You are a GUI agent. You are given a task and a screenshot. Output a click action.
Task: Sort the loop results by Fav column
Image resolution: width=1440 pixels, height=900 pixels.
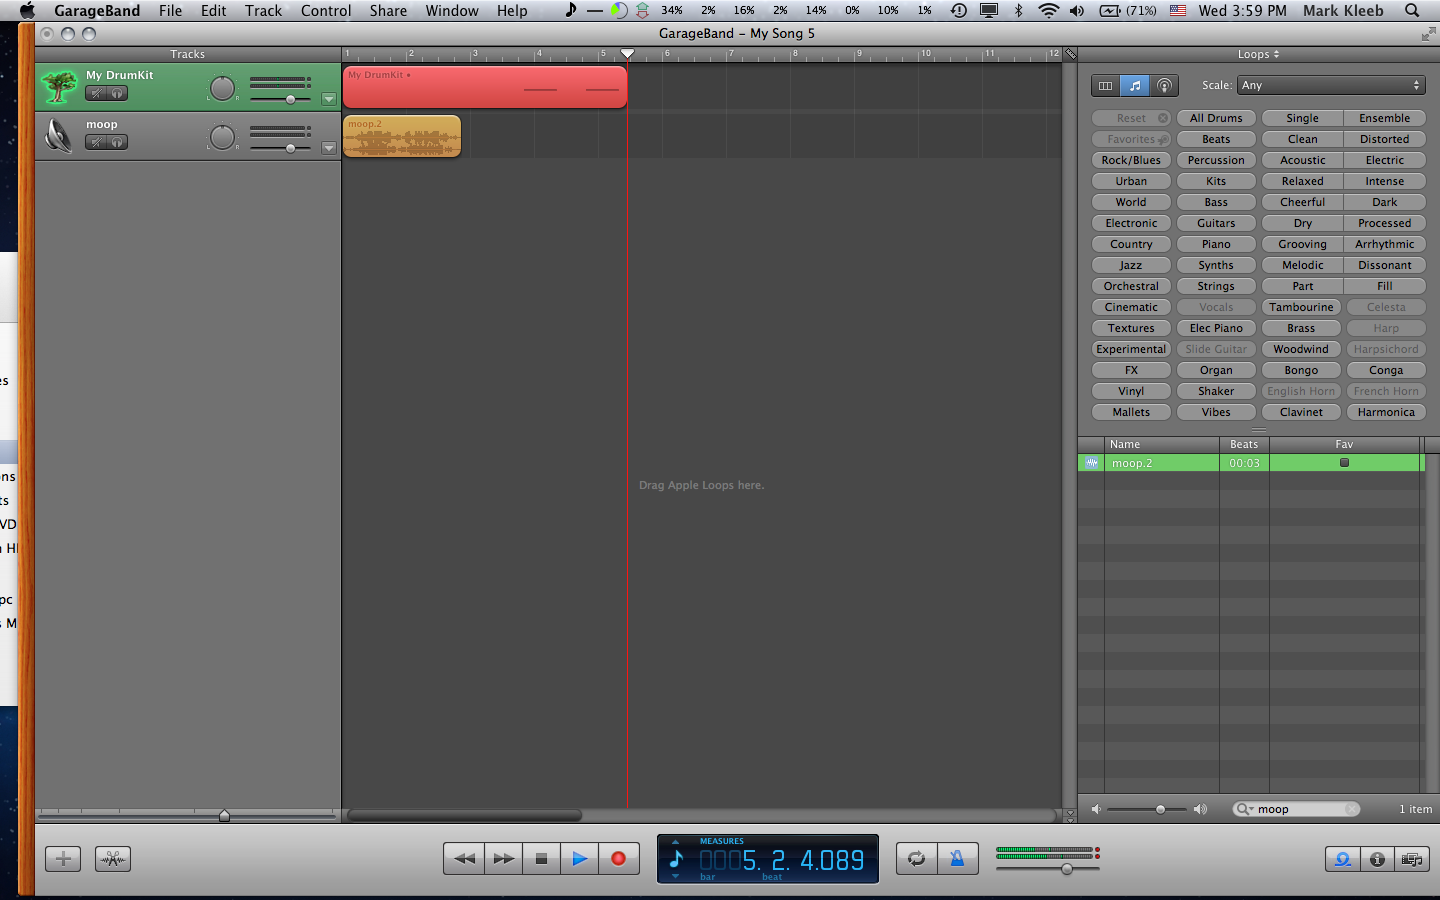tap(1345, 444)
